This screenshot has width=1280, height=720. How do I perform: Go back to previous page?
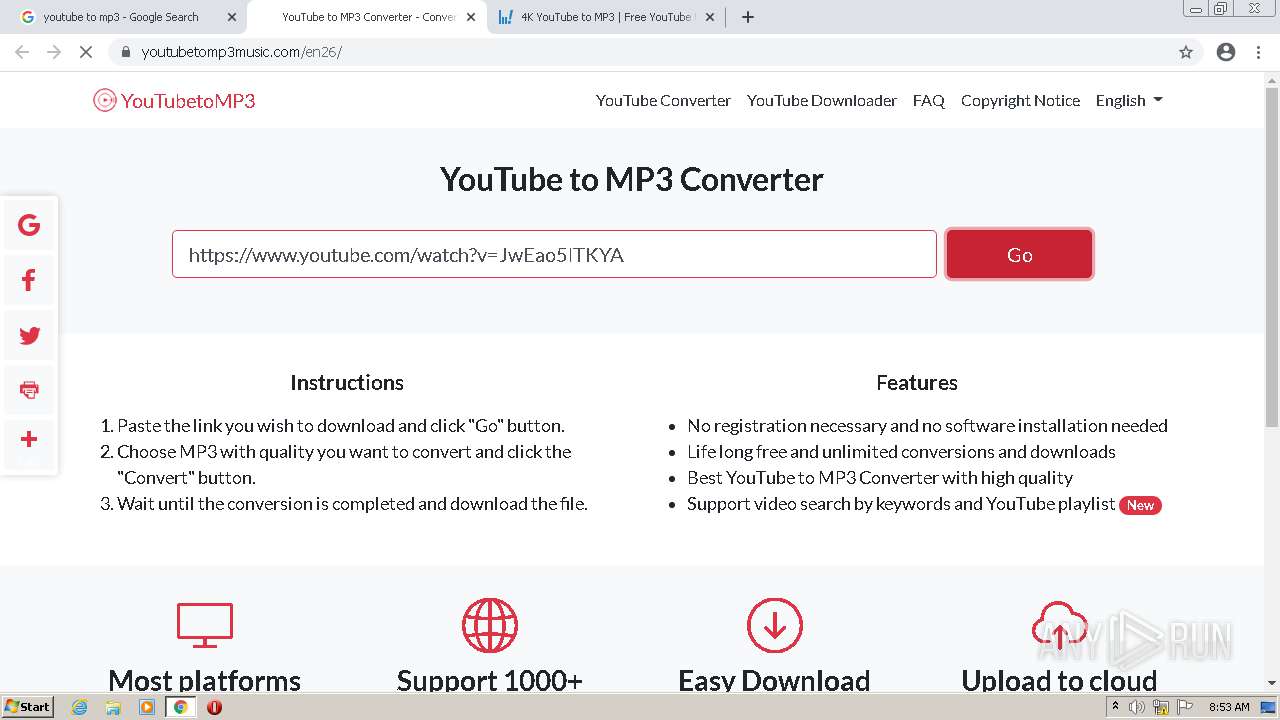(22, 52)
